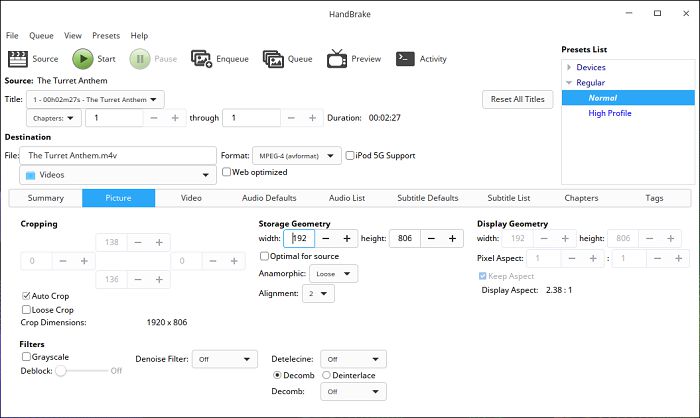Collapse the Regular presets tree group
This screenshot has height=418, width=700.
[569, 83]
